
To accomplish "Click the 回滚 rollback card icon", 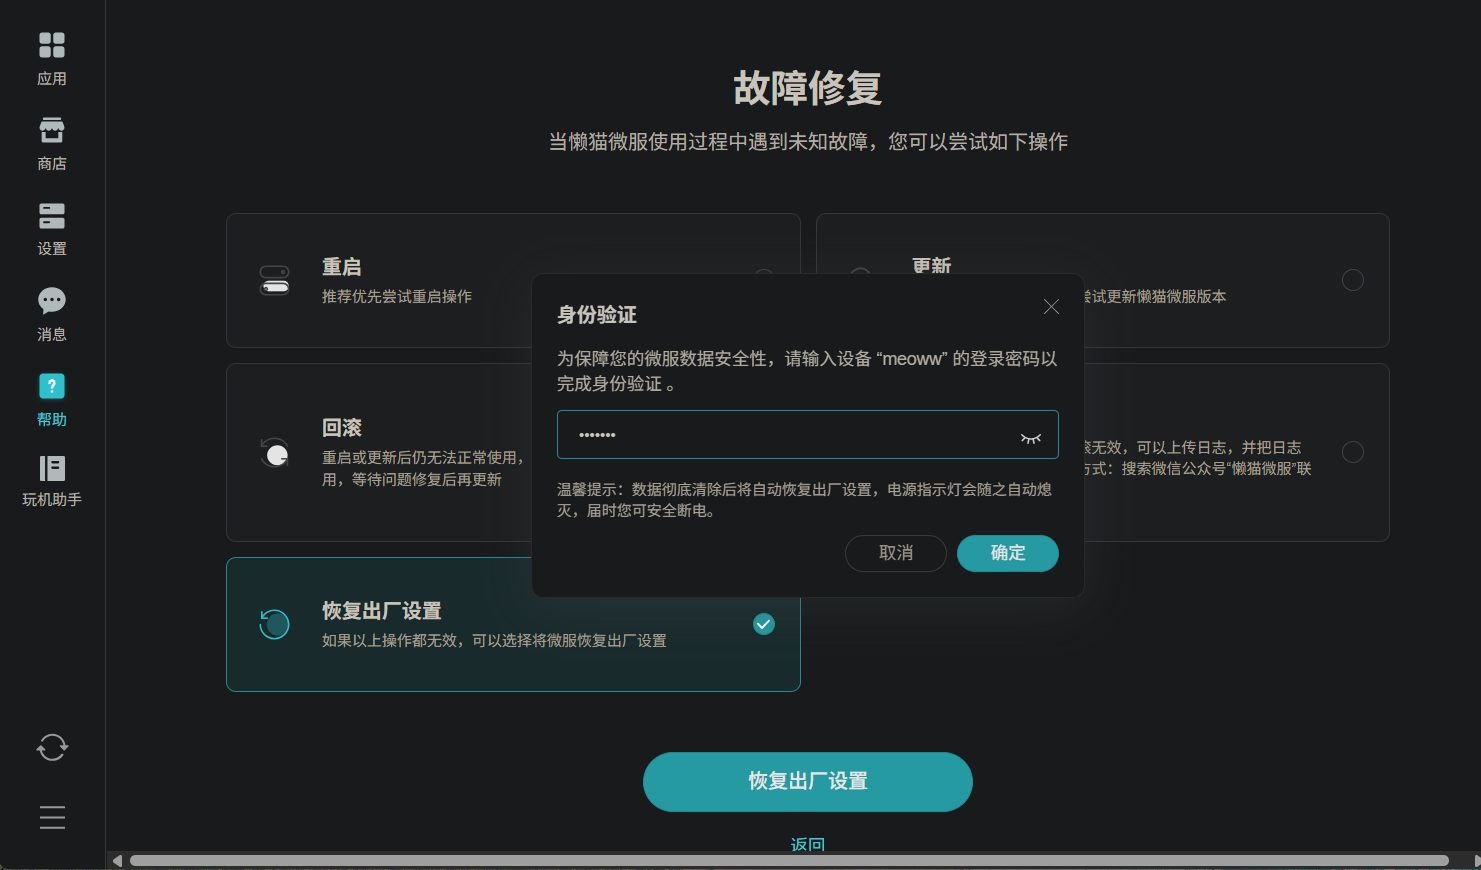I will tap(275, 453).
